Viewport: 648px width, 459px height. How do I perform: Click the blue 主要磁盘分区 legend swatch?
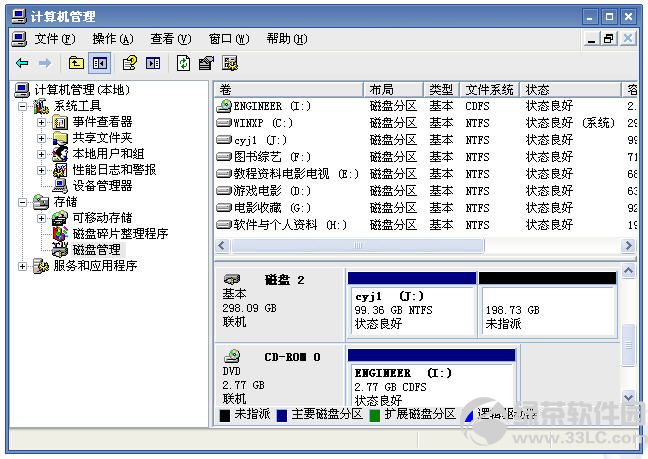(282, 414)
